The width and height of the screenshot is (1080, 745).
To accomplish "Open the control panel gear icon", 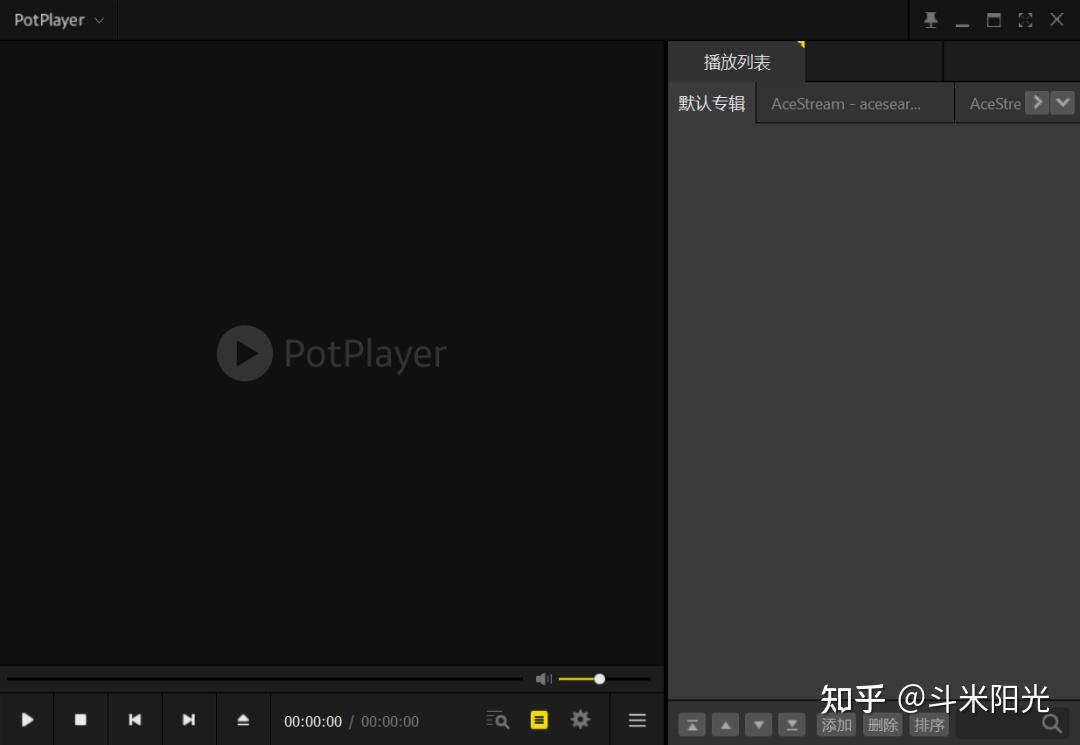I will tap(581, 720).
